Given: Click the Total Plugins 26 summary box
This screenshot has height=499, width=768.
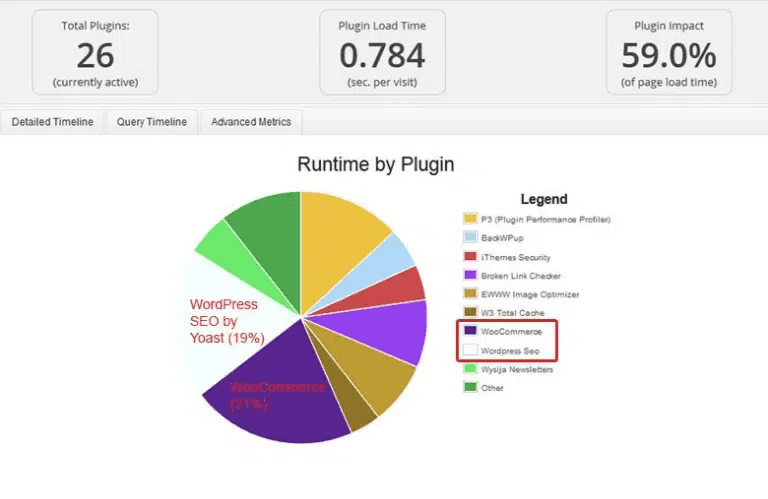Looking at the screenshot, I should [95, 52].
